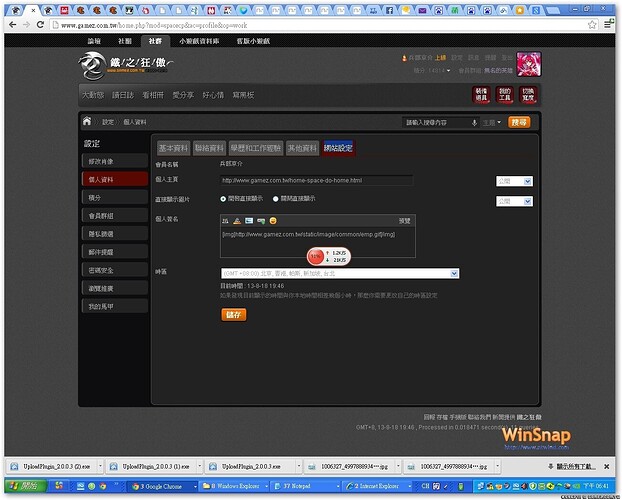Click 預覽 in signature editor
This screenshot has width=622, height=500.
[x=404, y=221]
